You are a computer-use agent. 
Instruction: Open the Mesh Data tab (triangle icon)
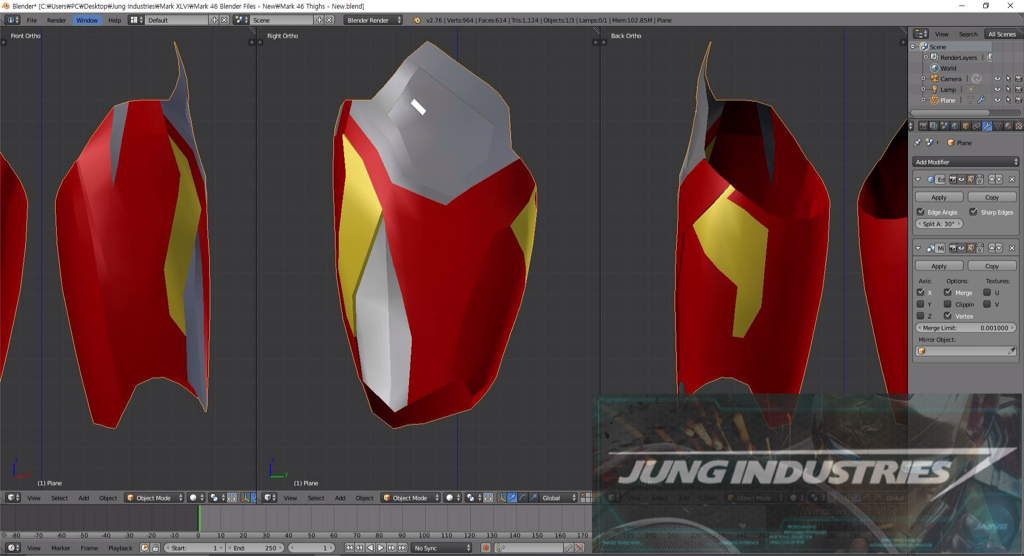click(x=998, y=126)
